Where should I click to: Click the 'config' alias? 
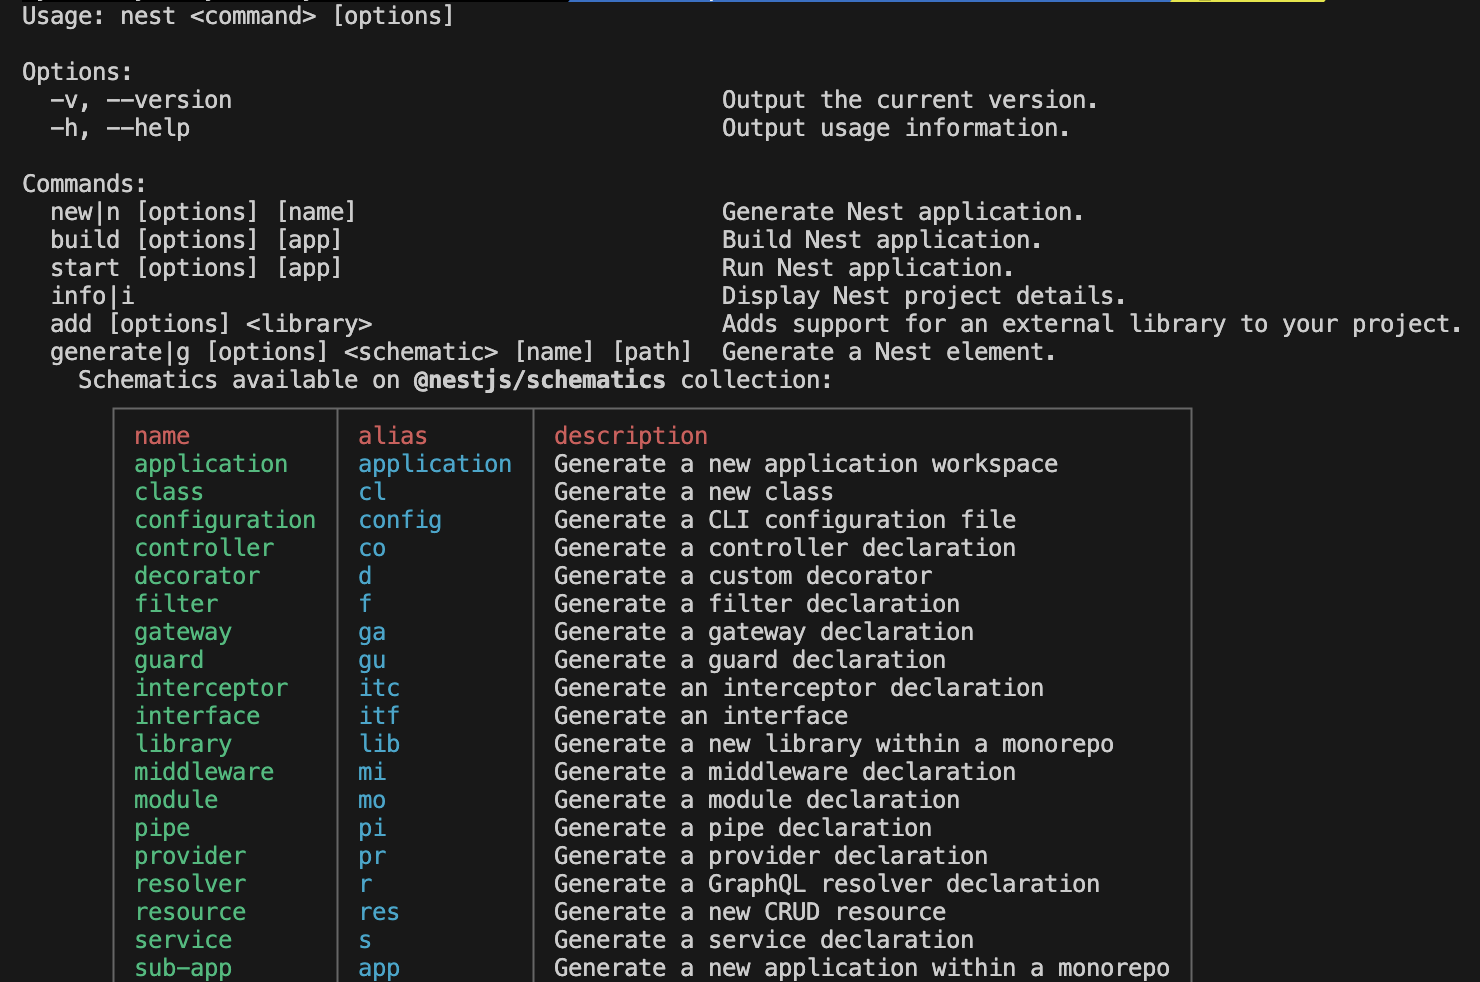click(x=400, y=520)
